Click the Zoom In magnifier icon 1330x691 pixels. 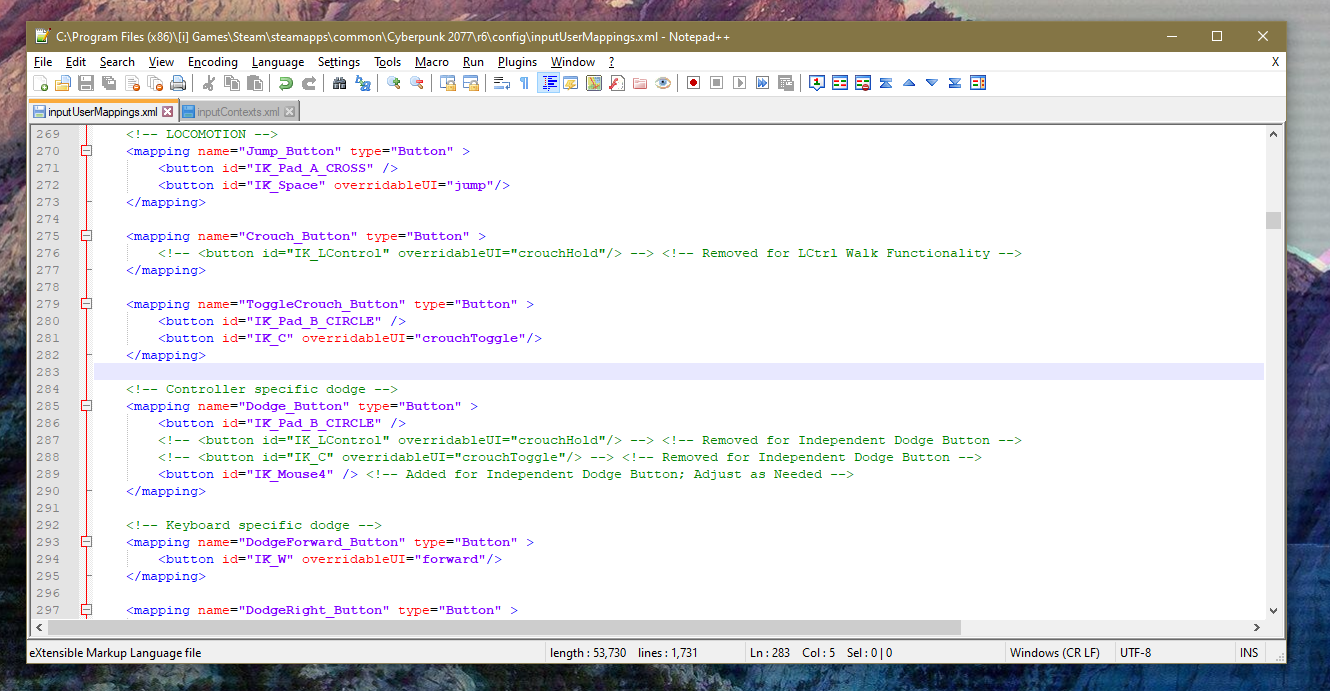pos(394,83)
